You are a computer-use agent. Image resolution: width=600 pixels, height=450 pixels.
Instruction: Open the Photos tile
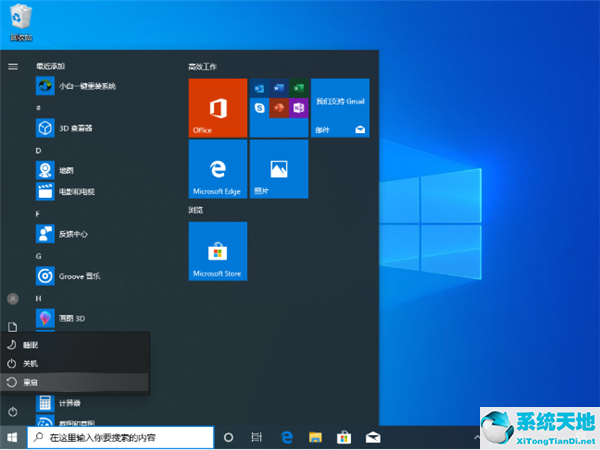(279, 169)
